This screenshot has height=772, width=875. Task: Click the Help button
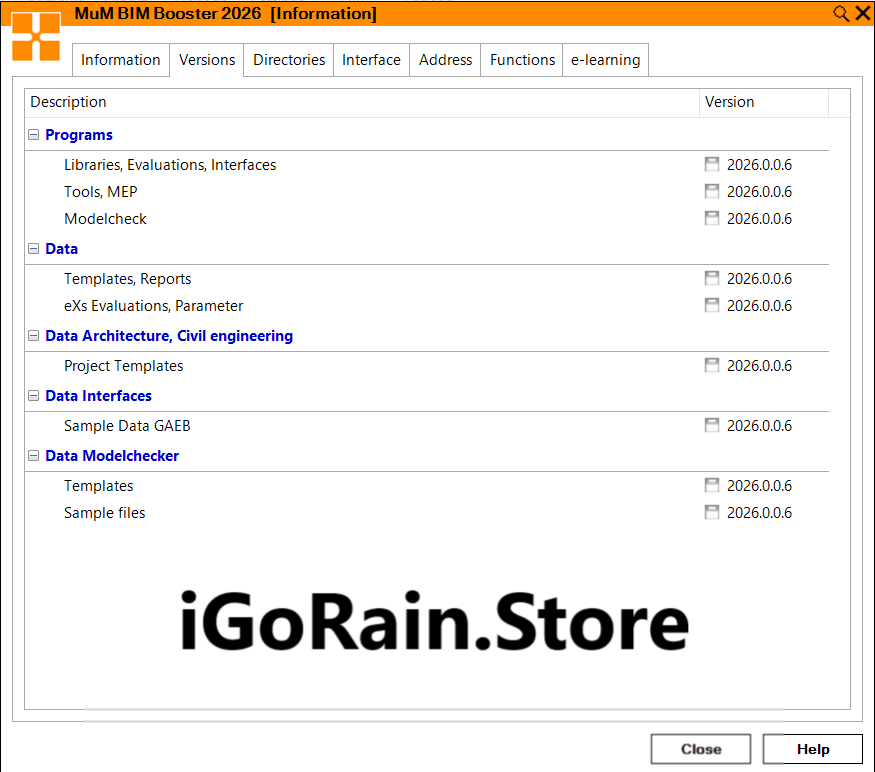(x=812, y=749)
